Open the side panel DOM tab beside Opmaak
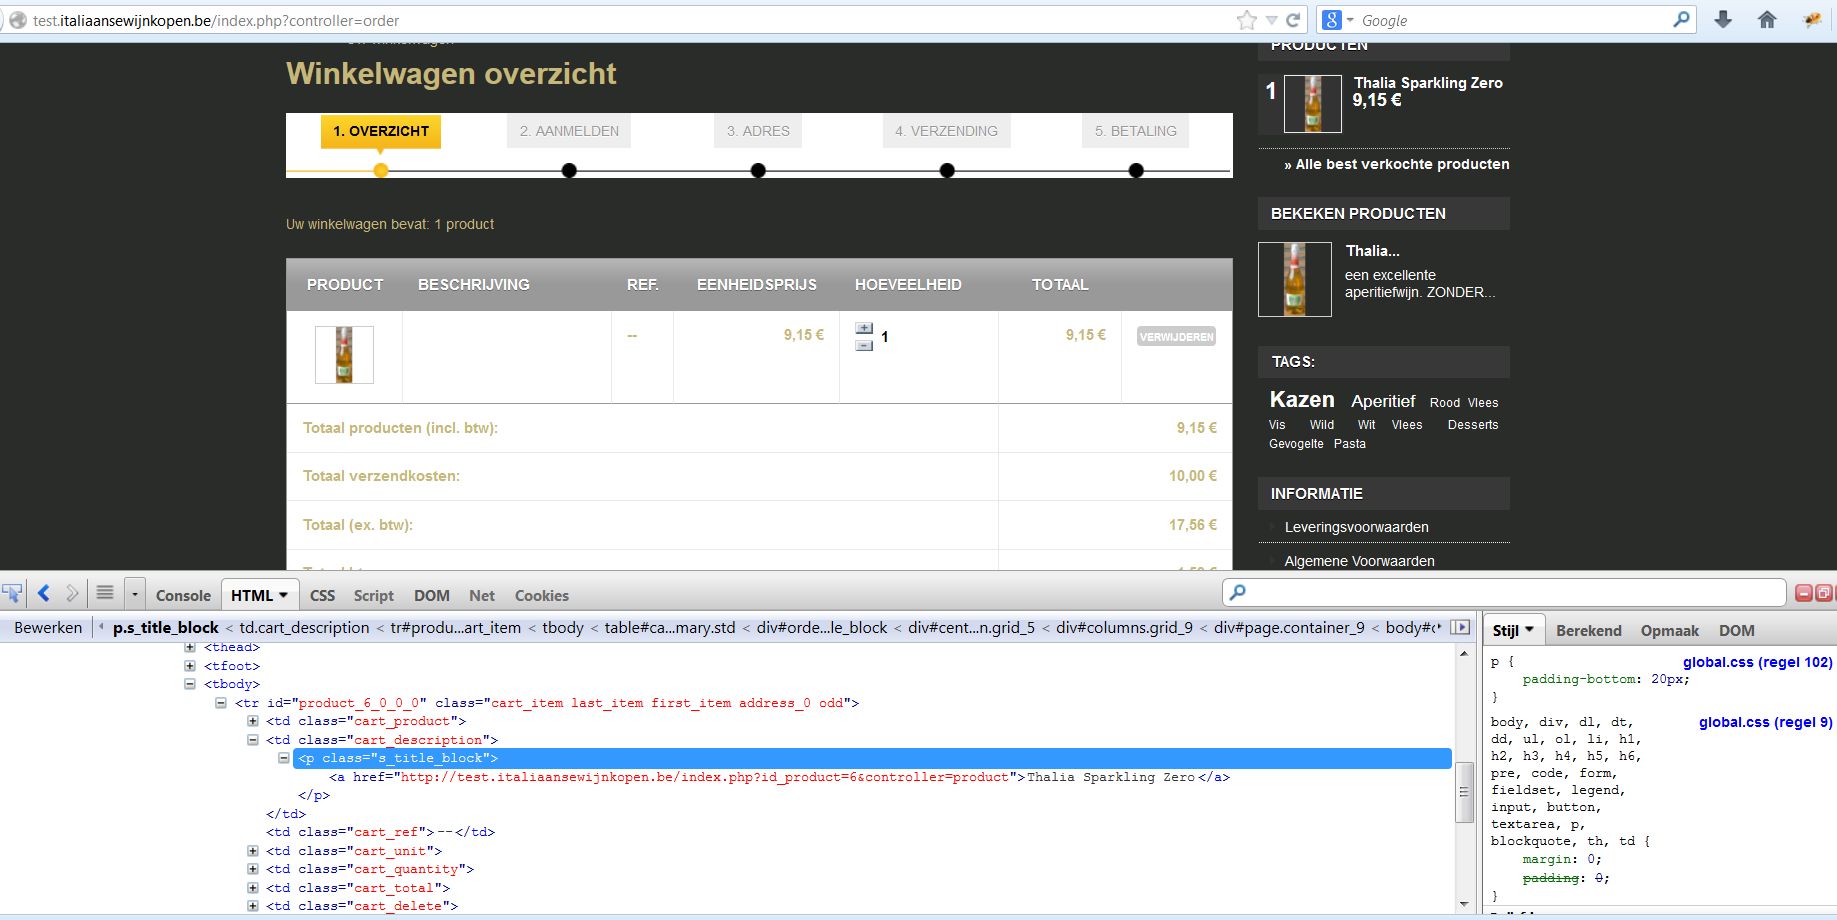The image size is (1837, 920). (x=1737, y=630)
